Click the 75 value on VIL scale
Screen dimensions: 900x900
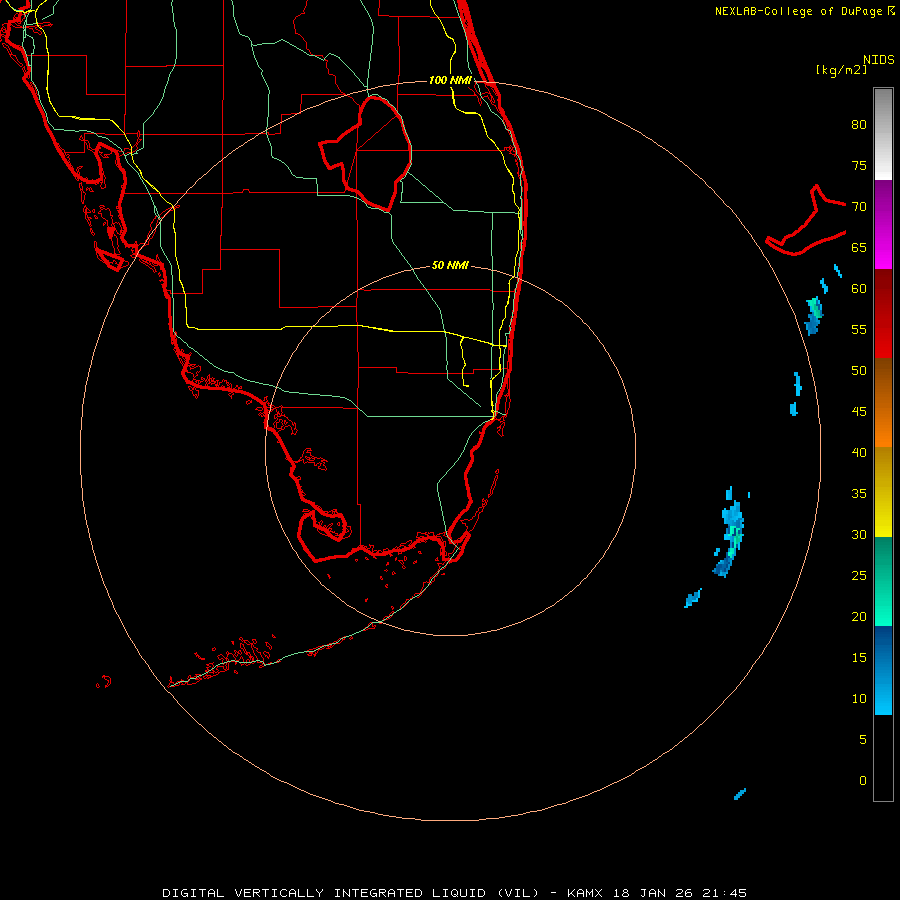[x=859, y=165]
